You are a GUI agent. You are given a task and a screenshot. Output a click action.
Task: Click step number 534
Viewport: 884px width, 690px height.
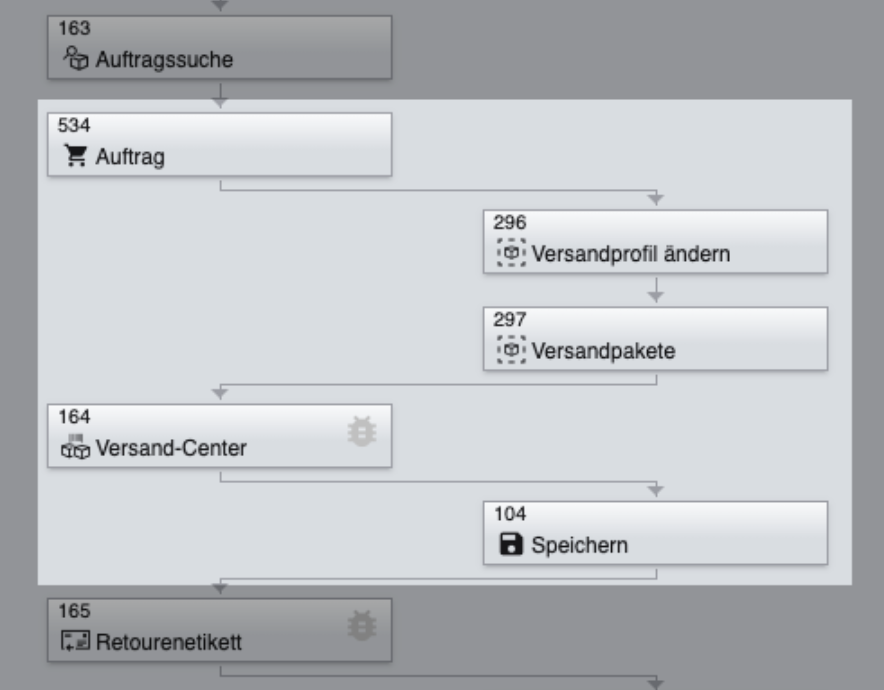73,125
